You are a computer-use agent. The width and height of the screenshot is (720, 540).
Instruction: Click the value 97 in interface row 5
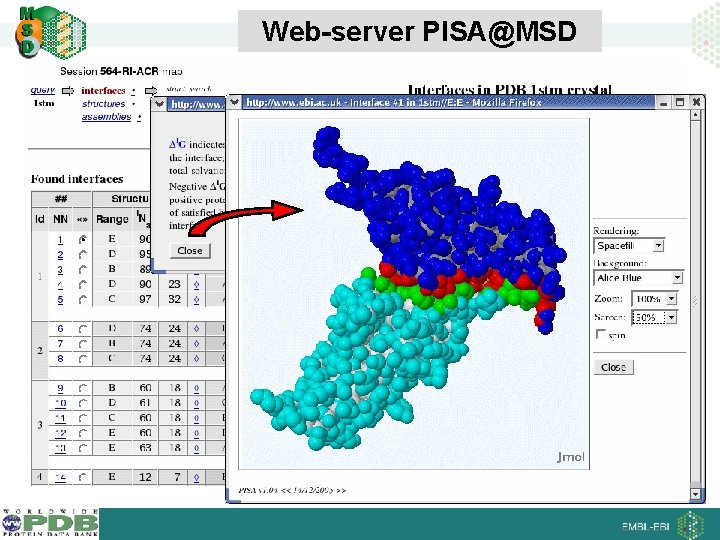click(x=145, y=299)
